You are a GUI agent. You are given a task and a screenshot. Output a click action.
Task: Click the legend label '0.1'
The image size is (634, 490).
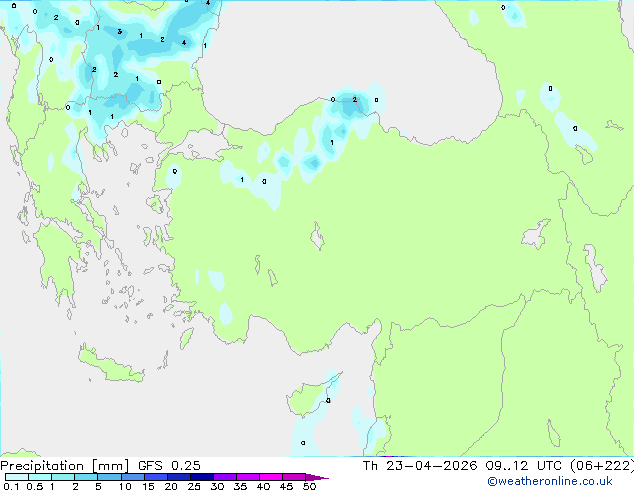coord(11,486)
